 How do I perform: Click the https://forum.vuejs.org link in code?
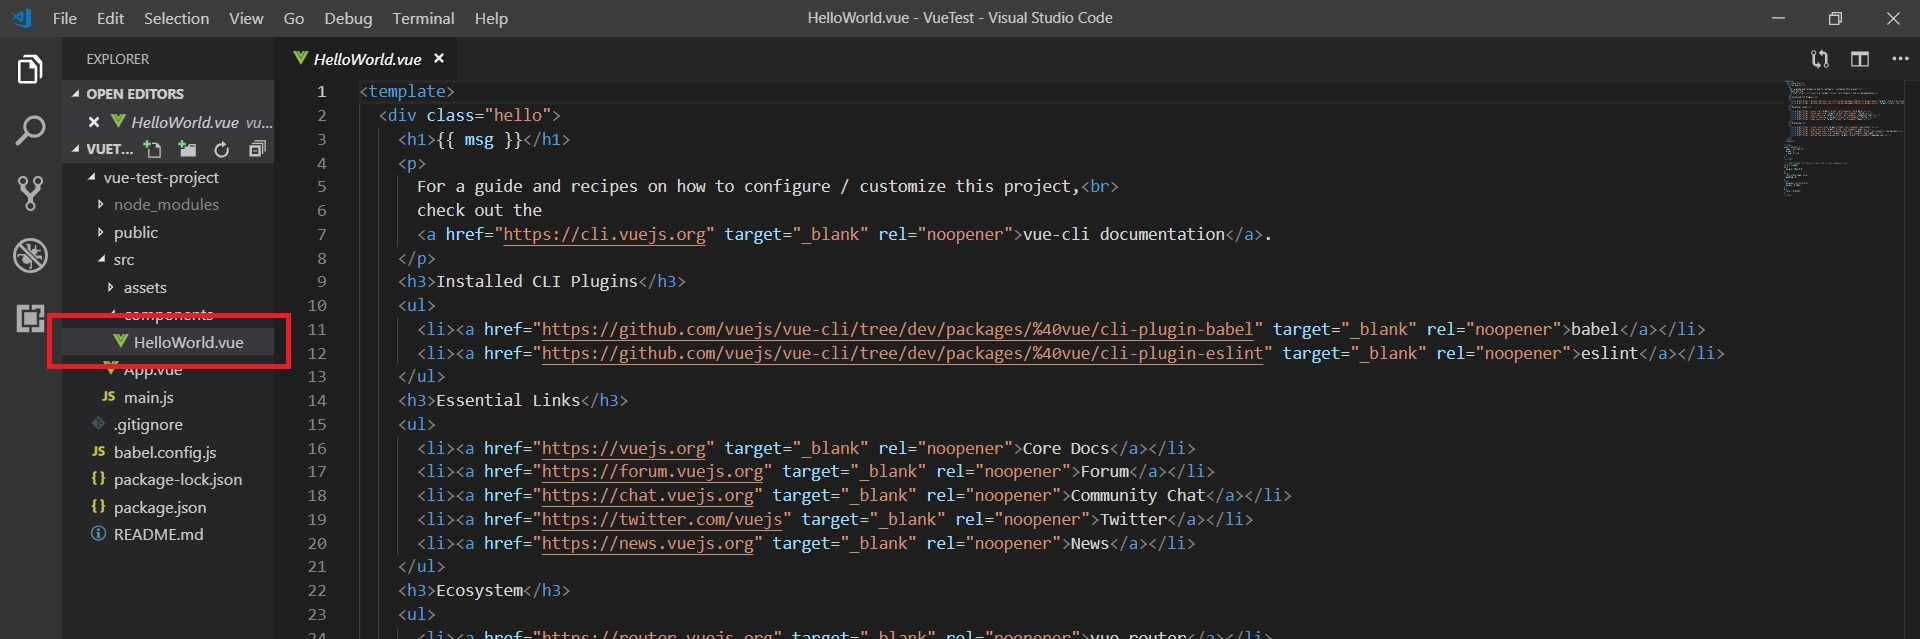point(652,471)
